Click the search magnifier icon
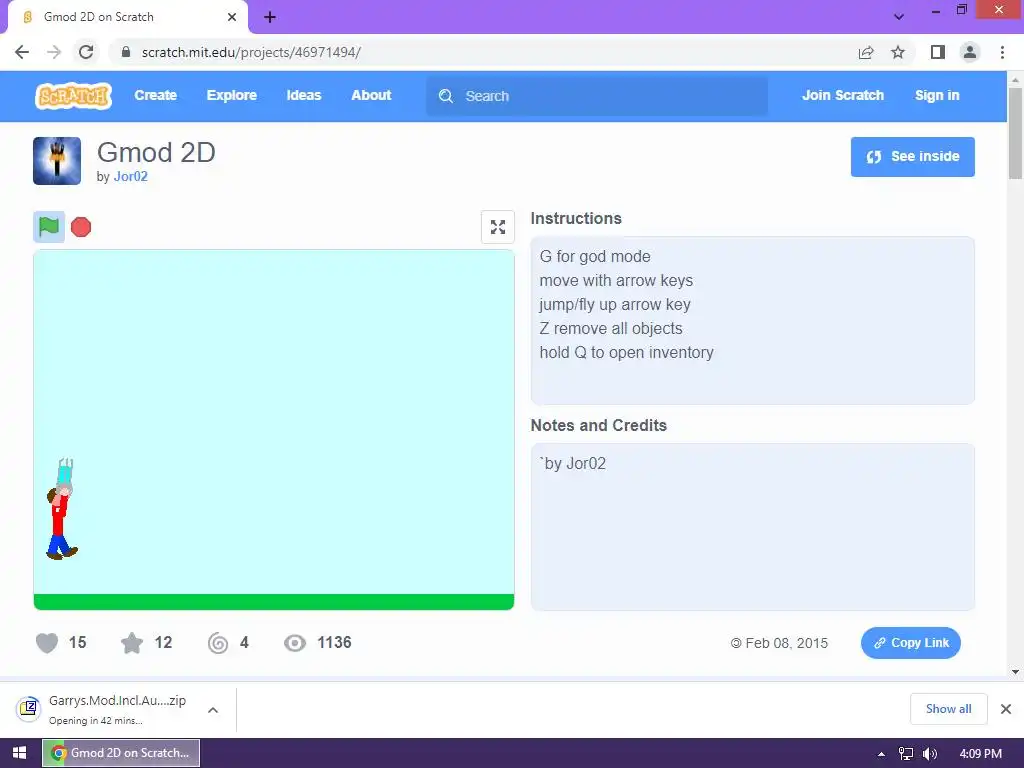This screenshot has width=1024, height=768. coord(446,96)
